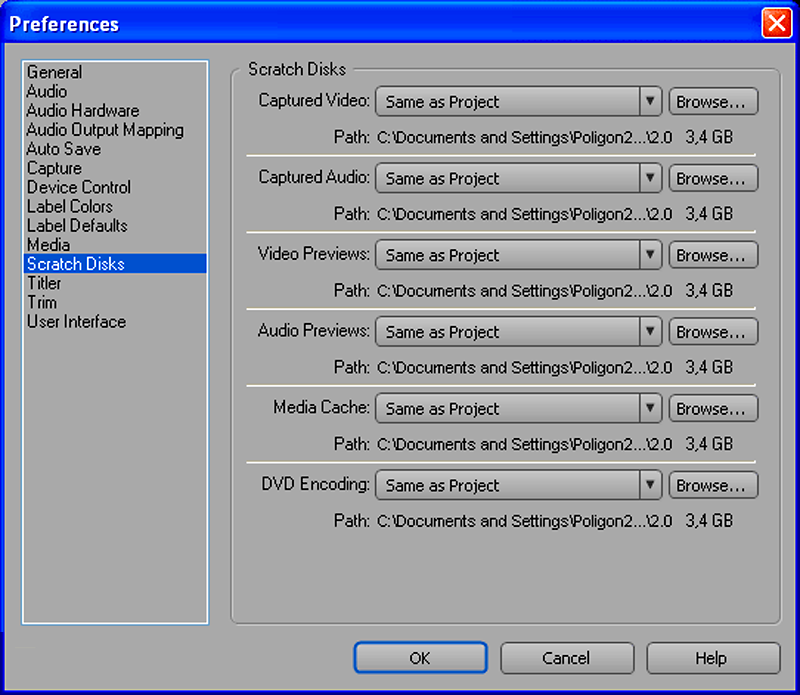The image size is (800, 695).
Task: Browse for a Media Cache folder
Action: tap(713, 408)
